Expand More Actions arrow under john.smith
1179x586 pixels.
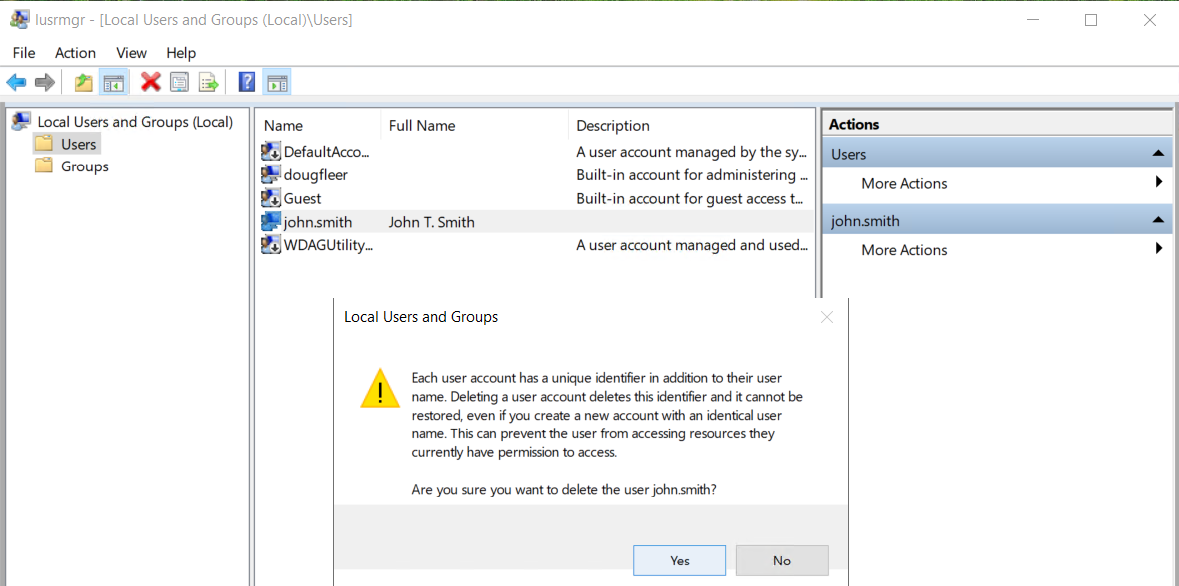tap(1159, 250)
